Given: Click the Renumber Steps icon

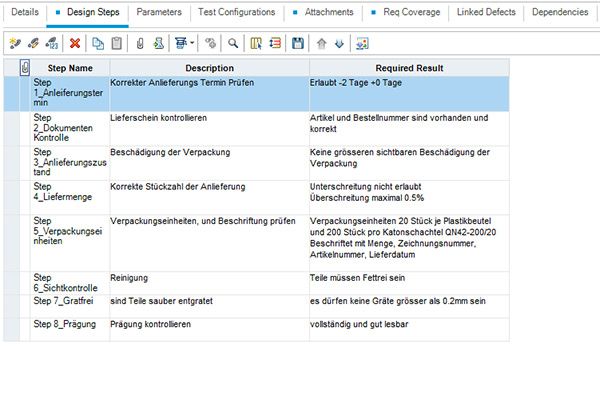Looking at the screenshot, I should point(51,43).
